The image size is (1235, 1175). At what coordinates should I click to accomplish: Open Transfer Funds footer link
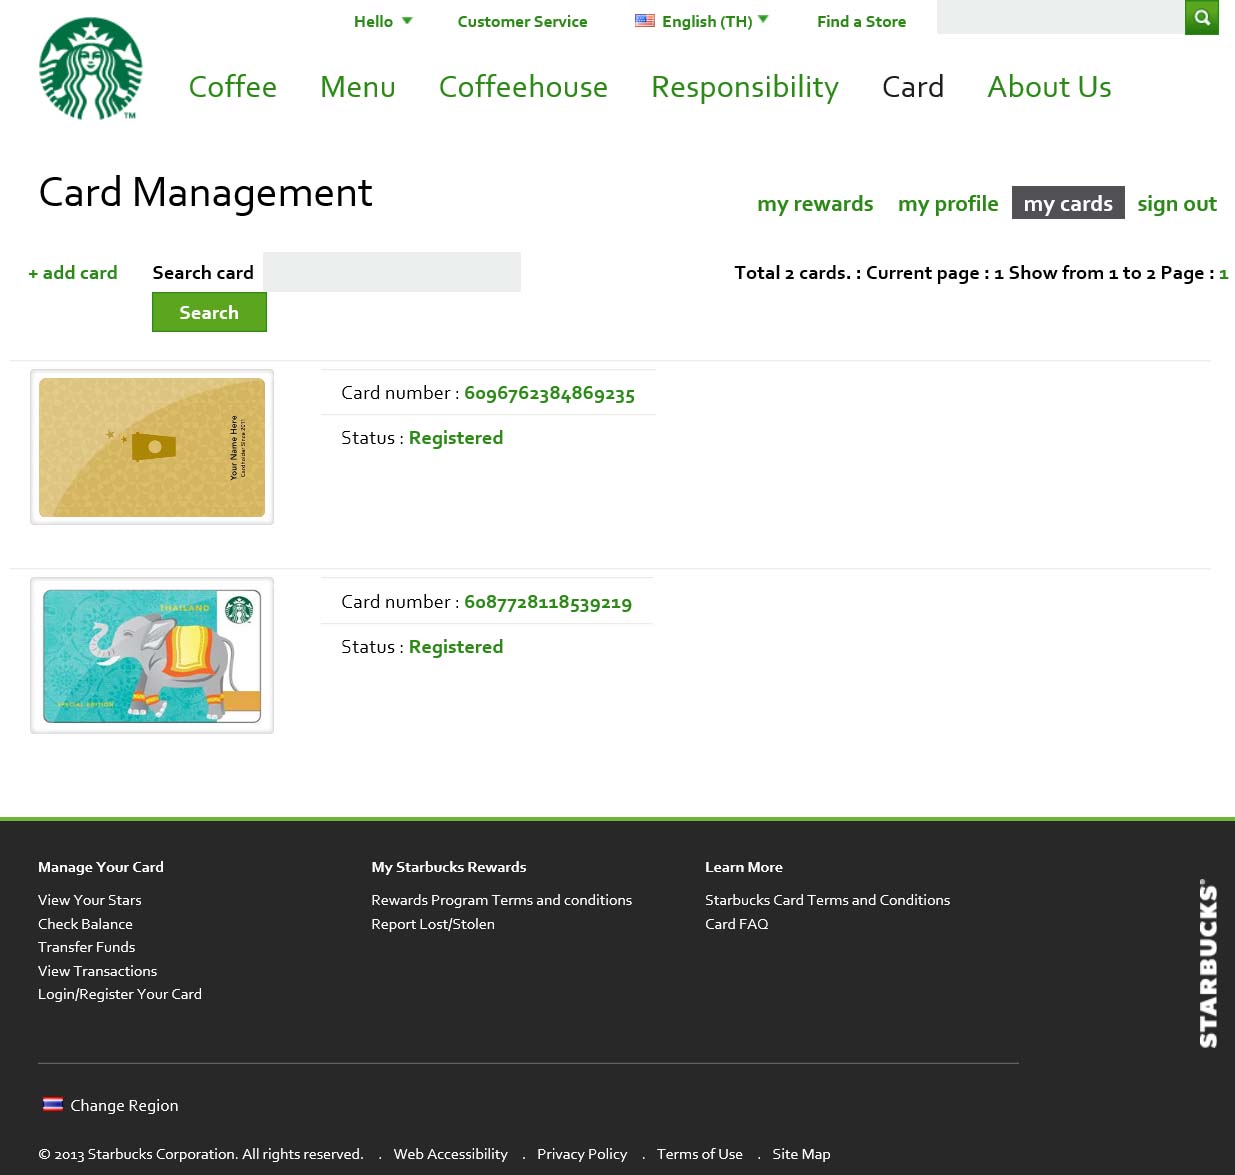(86, 947)
